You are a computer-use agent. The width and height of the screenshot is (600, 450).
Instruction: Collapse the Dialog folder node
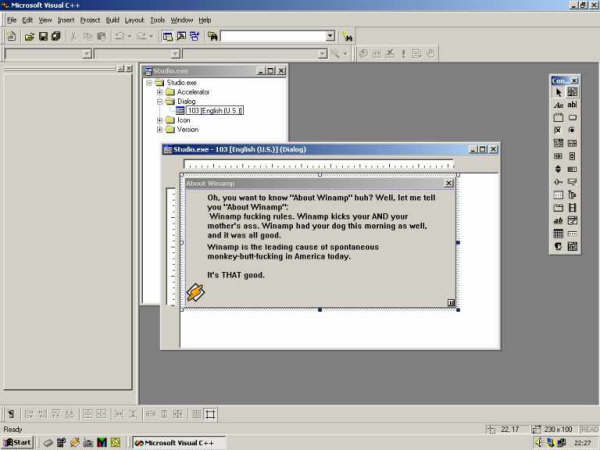[x=160, y=101]
